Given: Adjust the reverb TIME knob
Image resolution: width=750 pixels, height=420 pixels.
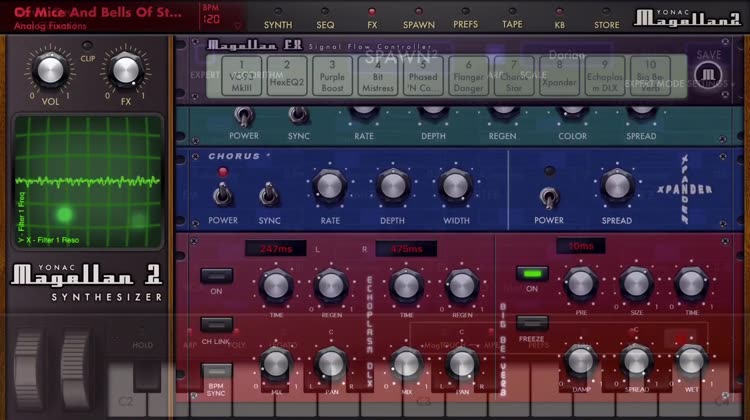Looking at the screenshot, I should coord(691,284).
